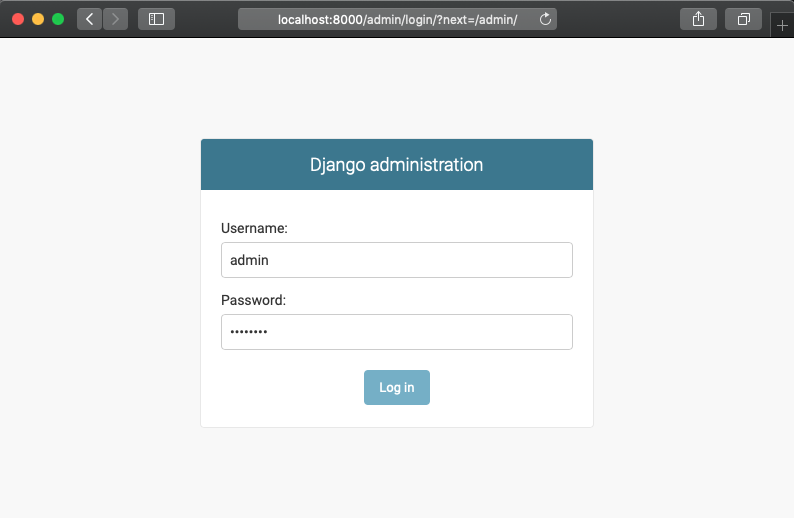Show the Safari sidebar
794x518 pixels.
pyautogui.click(x=156, y=19)
